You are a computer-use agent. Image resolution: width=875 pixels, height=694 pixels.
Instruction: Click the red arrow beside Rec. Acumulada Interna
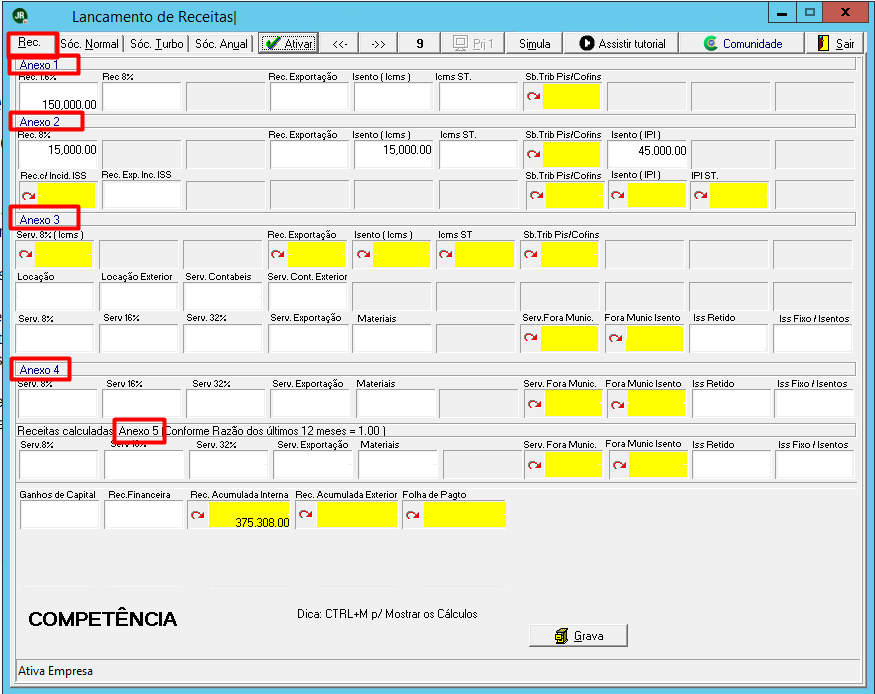[198, 515]
